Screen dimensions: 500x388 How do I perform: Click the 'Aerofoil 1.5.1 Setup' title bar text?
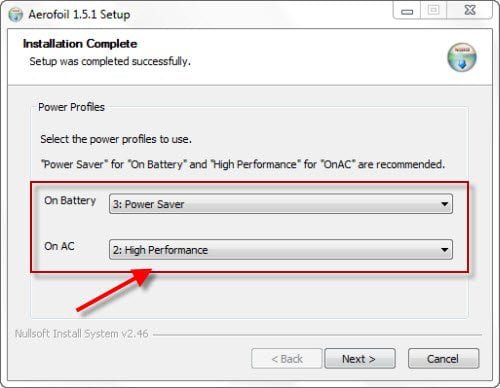click(79, 15)
